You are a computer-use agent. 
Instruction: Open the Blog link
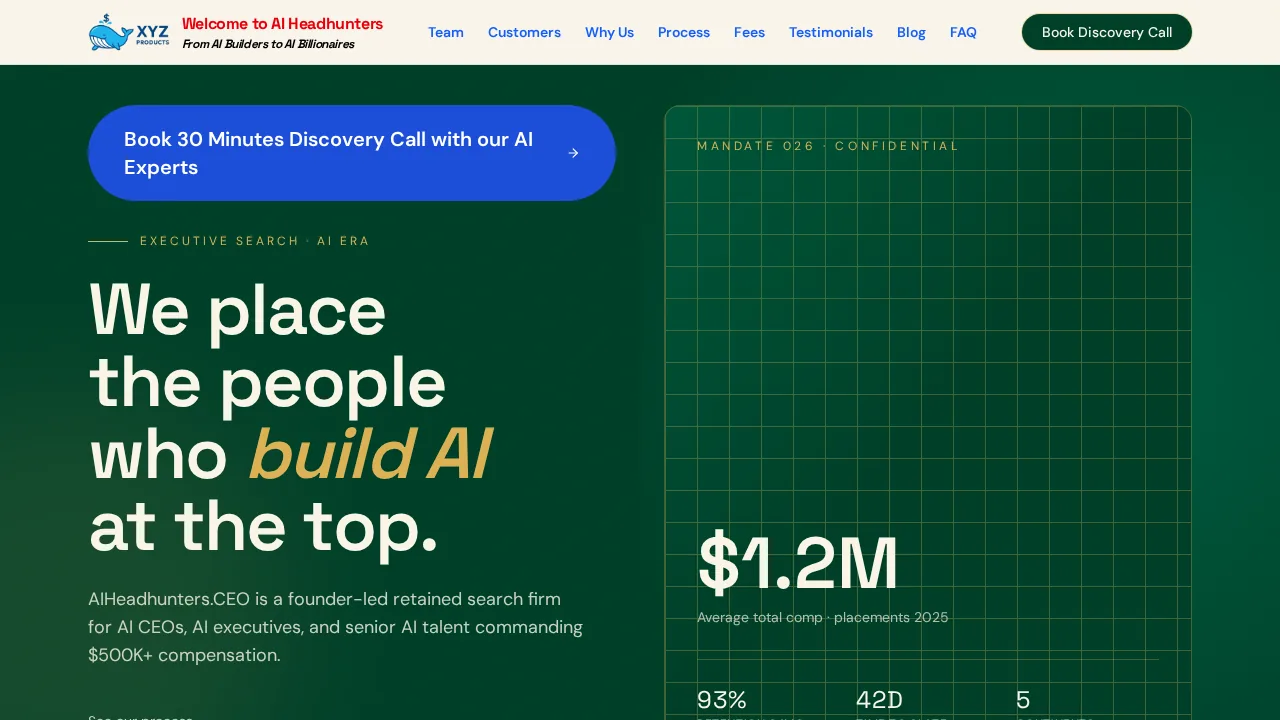911,32
